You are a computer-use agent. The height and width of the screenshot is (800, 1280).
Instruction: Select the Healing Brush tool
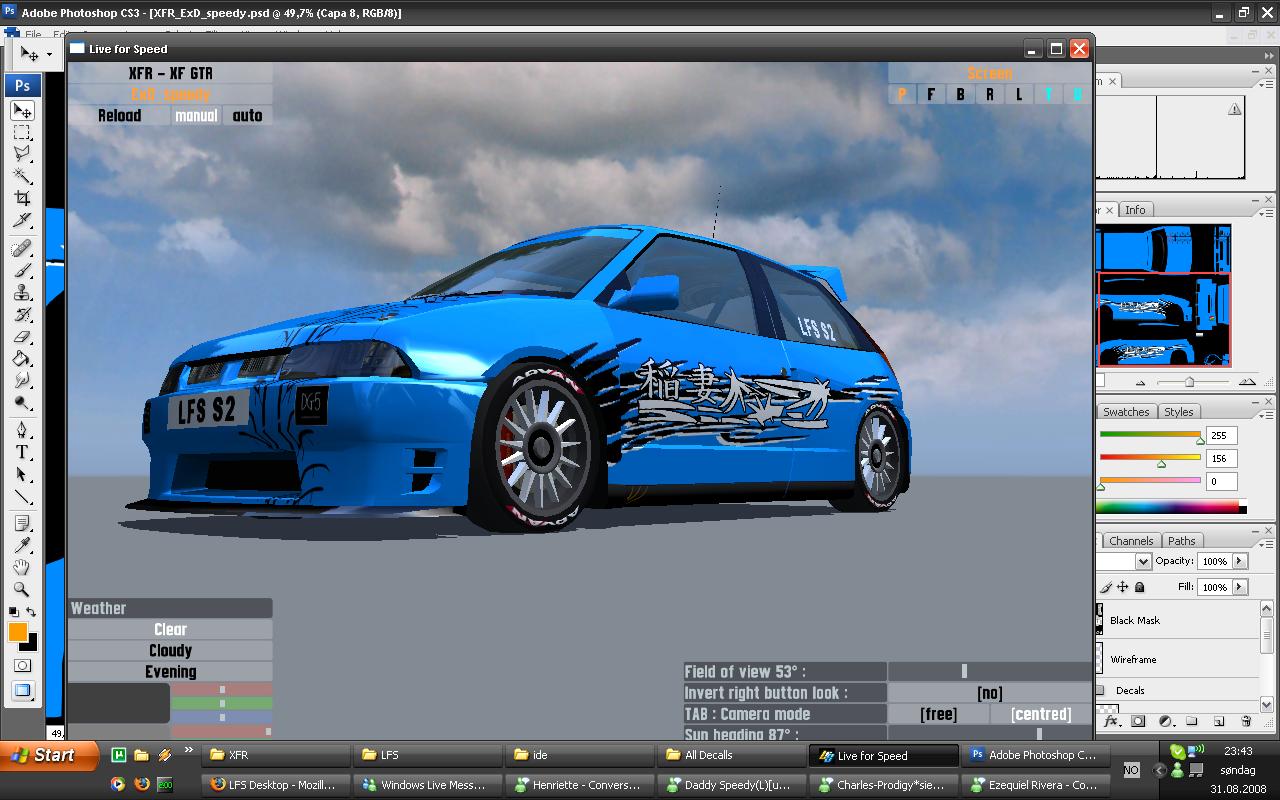point(22,248)
